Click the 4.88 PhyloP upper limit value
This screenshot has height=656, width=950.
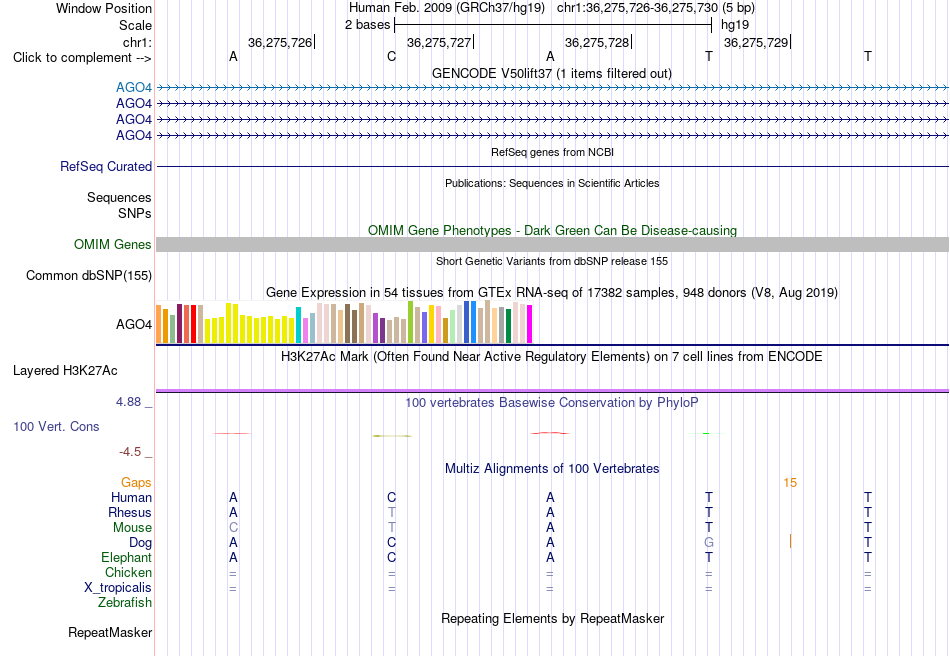(x=128, y=402)
